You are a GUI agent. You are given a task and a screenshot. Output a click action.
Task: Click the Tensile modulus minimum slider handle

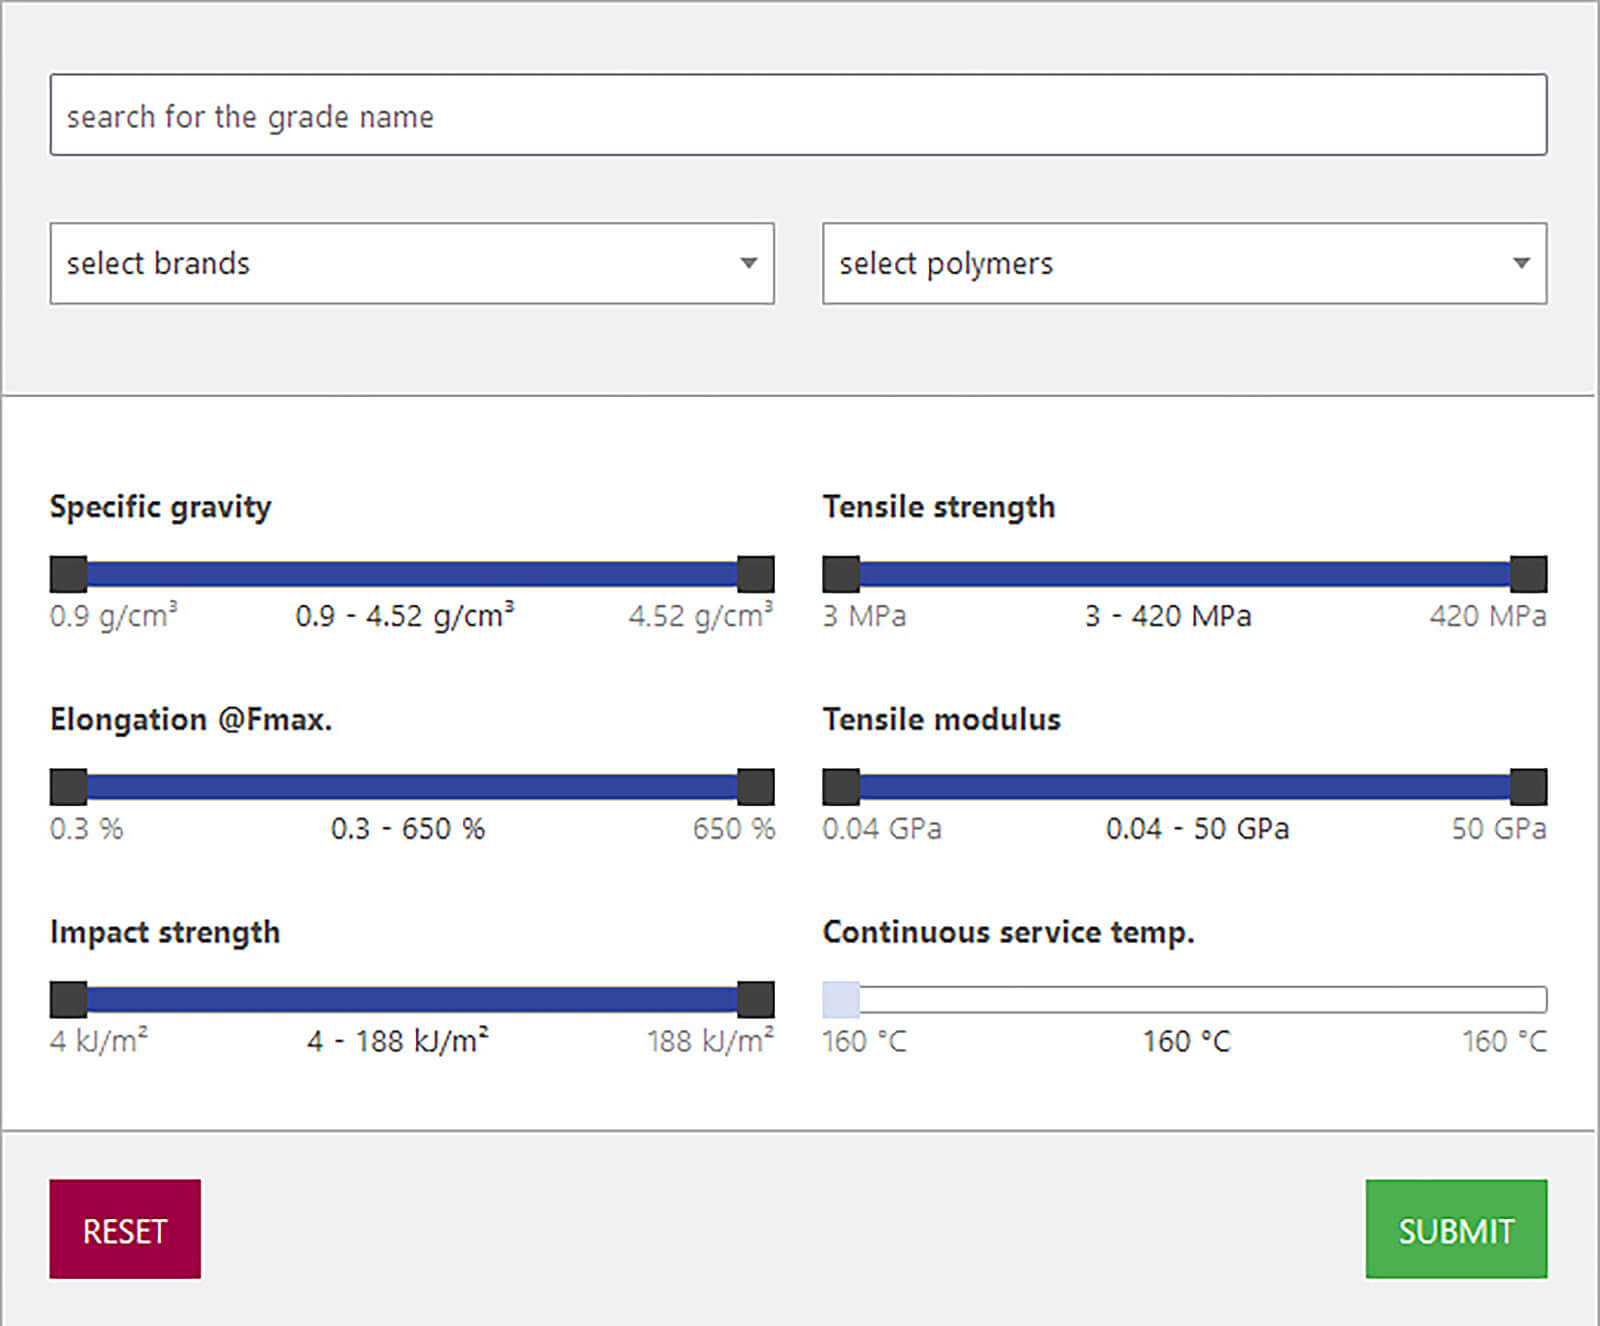pyautogui.click(x=841, y=787)
